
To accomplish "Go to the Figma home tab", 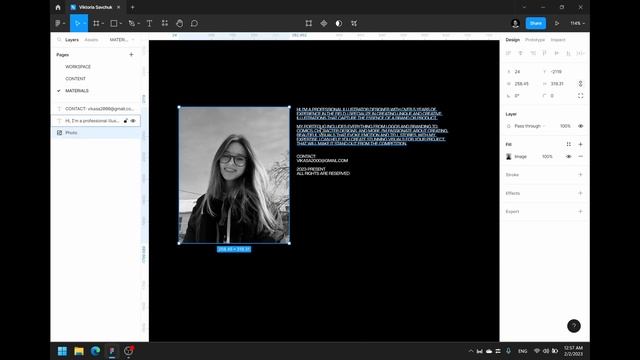I will tap(58, 7).
